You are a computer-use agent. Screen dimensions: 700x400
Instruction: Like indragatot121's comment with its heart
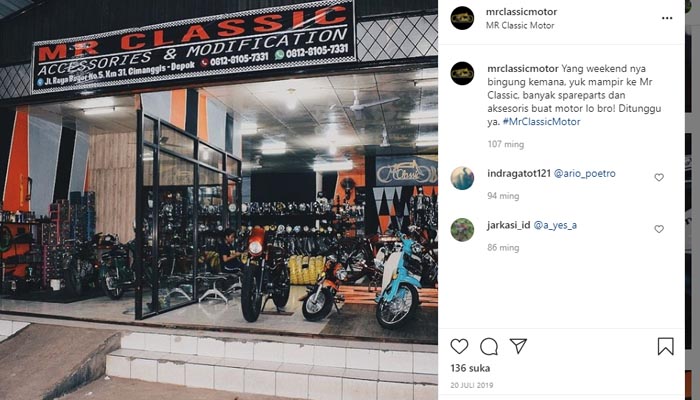tap(659, 177)
